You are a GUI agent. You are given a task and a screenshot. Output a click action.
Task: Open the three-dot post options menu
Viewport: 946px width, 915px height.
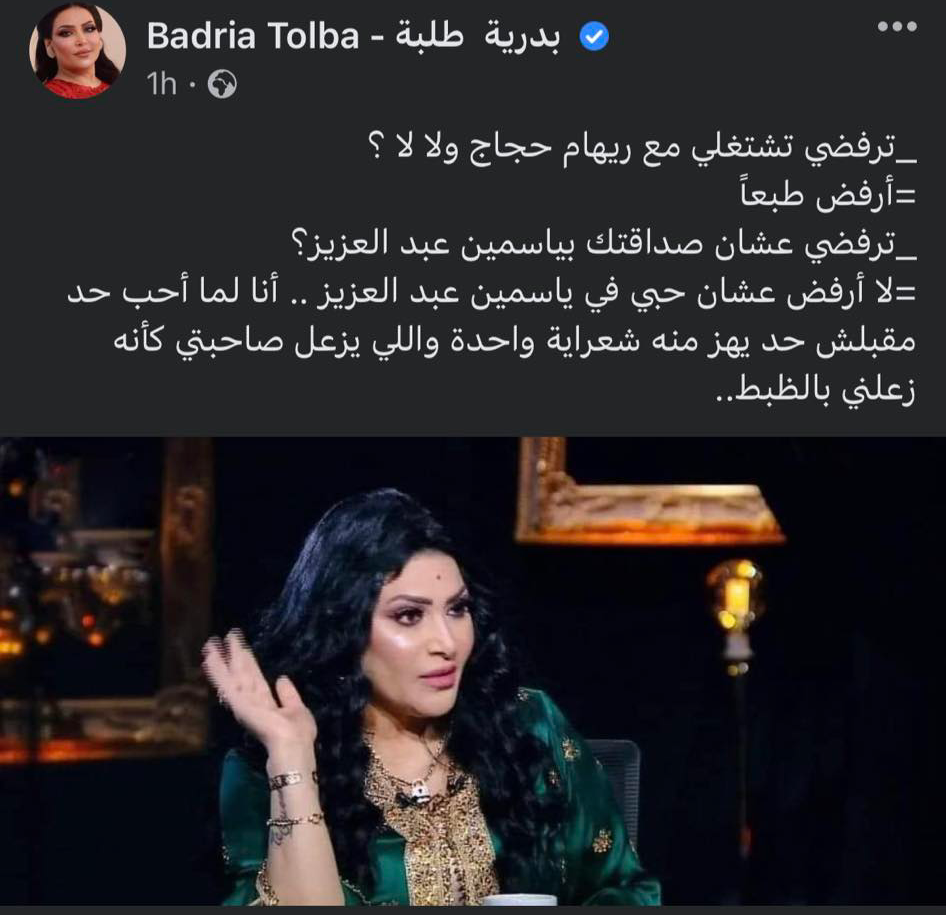point(897,27)
